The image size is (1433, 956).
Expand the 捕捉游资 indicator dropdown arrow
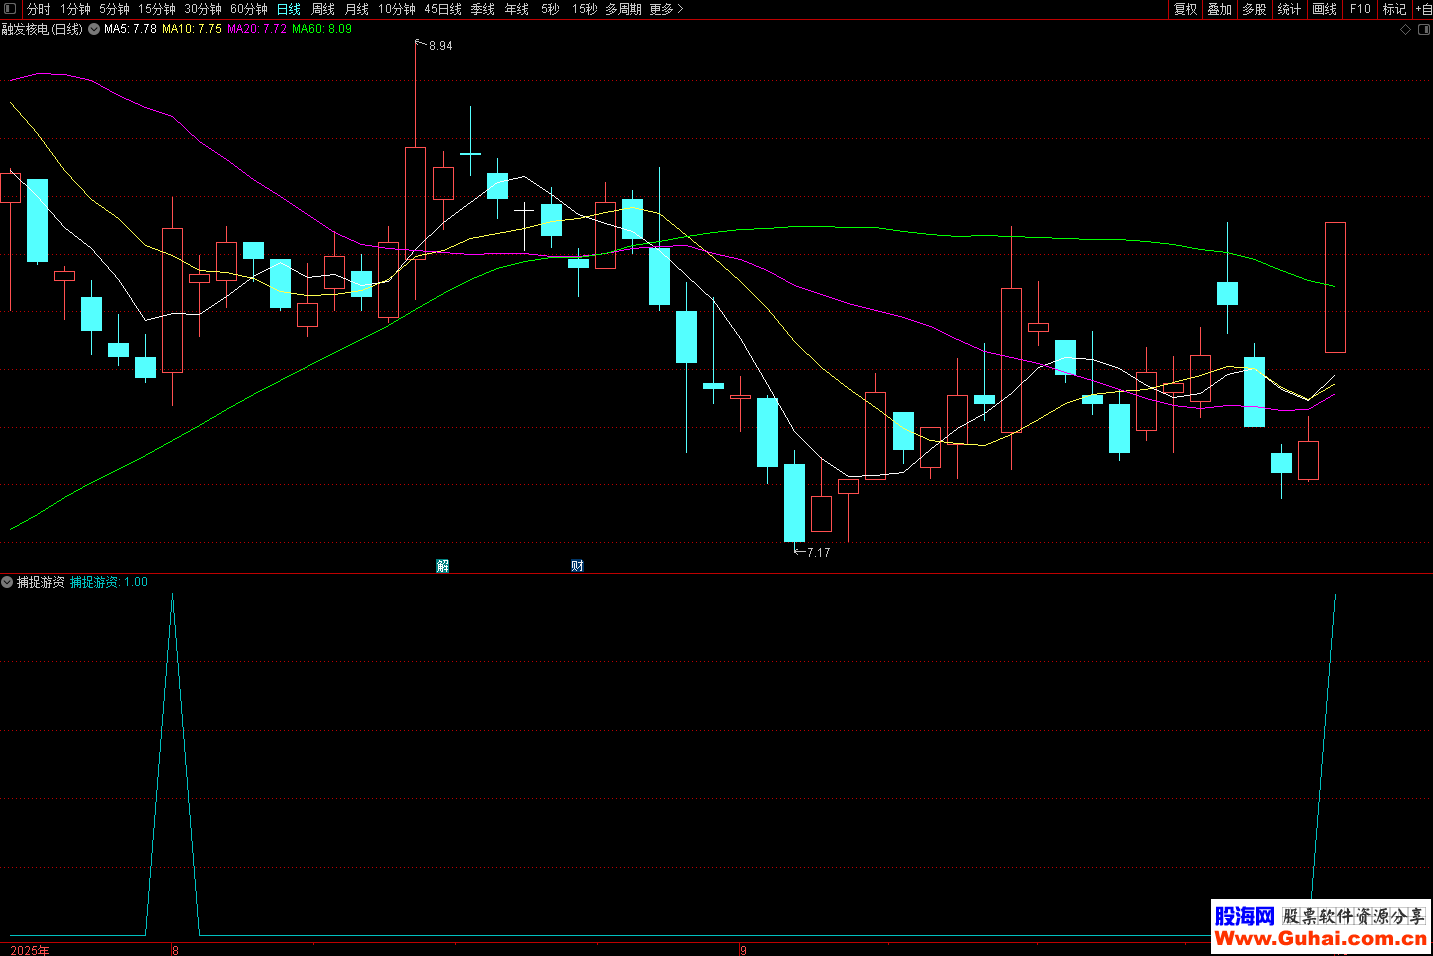click(8, 582)
